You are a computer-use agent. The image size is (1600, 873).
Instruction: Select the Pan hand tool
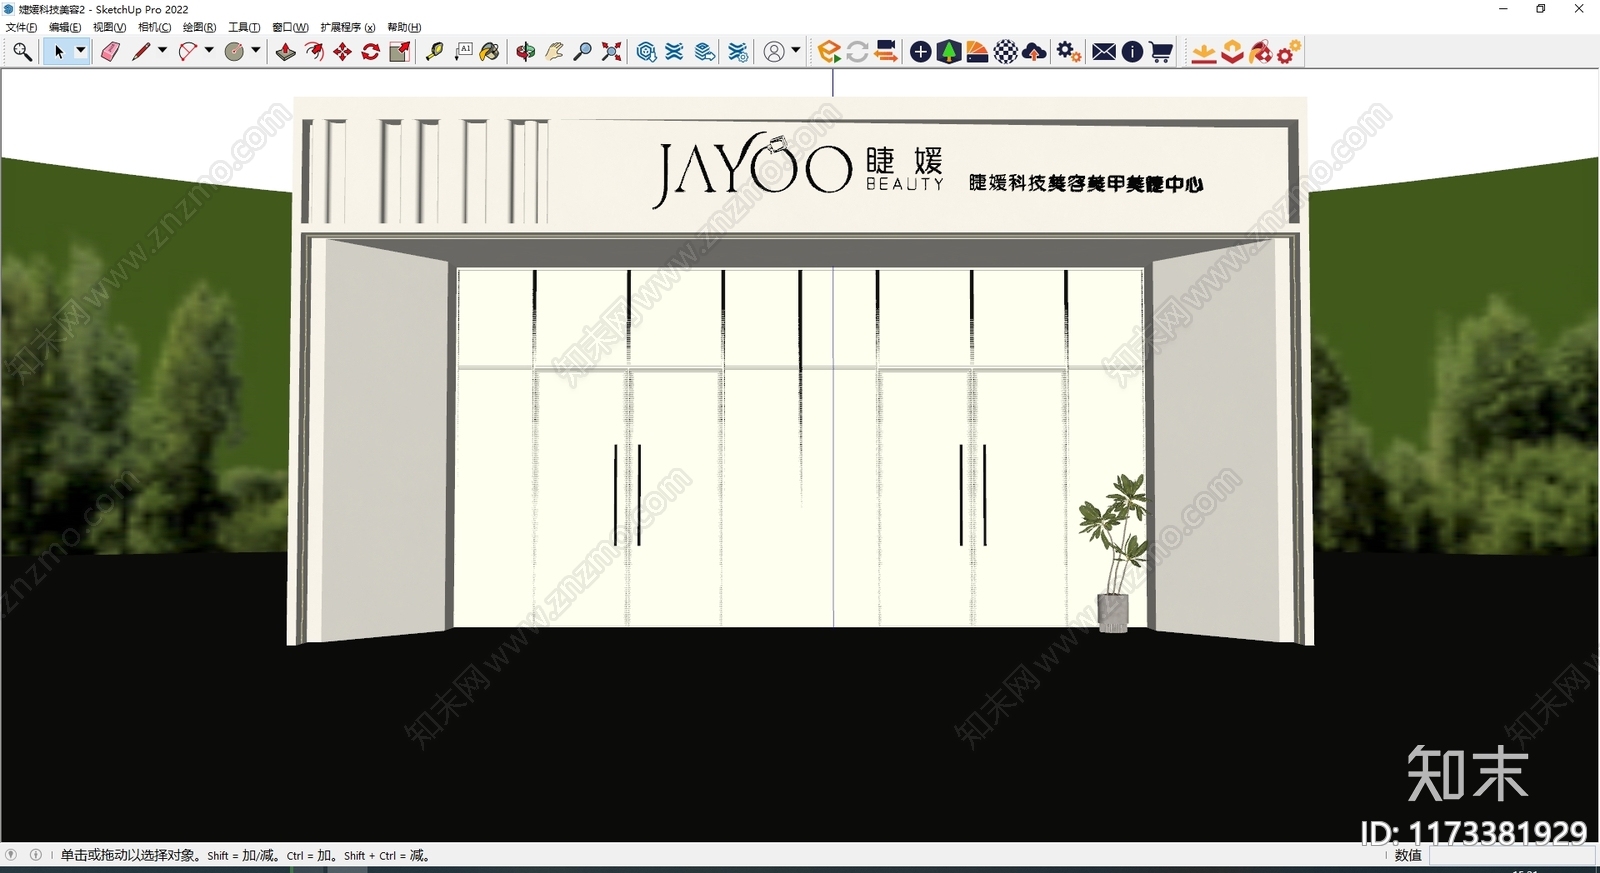pyautogui.click(x=554, y=52)
